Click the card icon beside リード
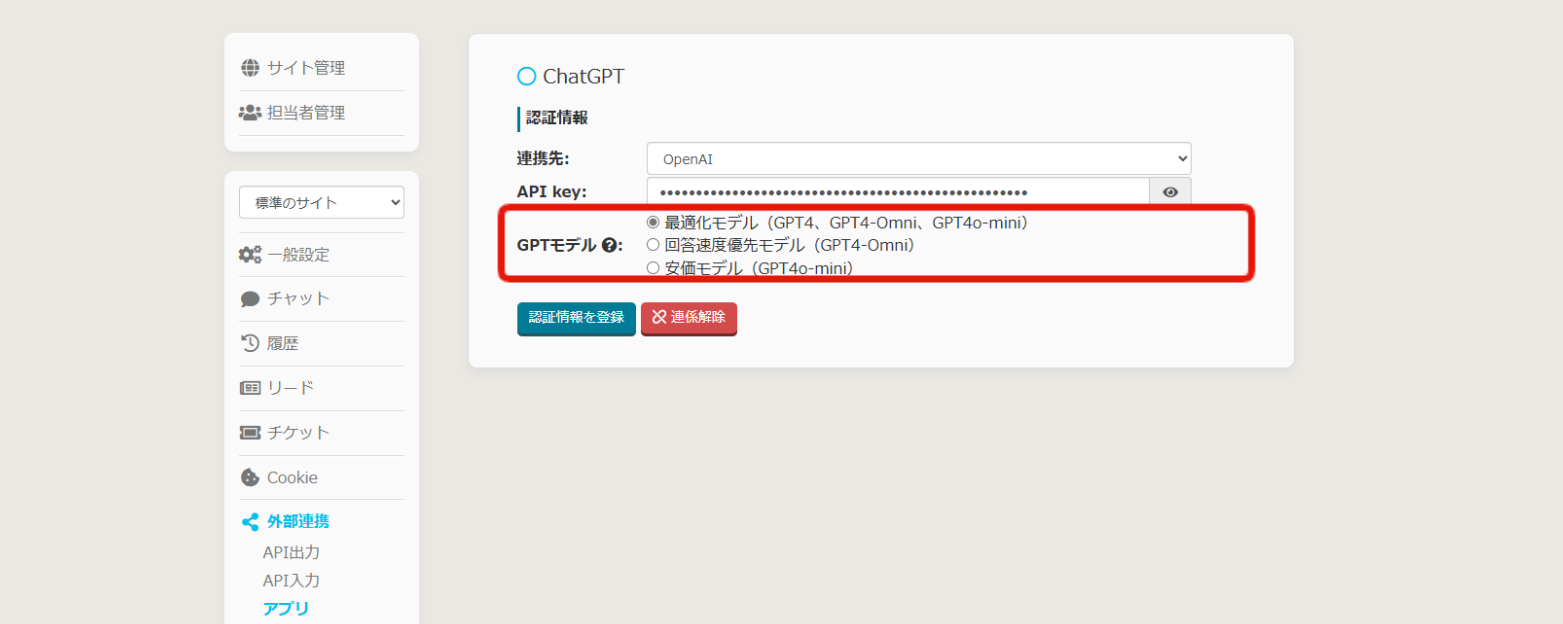The width and height of the screenshot is (1563, 624). pos(250,388)
